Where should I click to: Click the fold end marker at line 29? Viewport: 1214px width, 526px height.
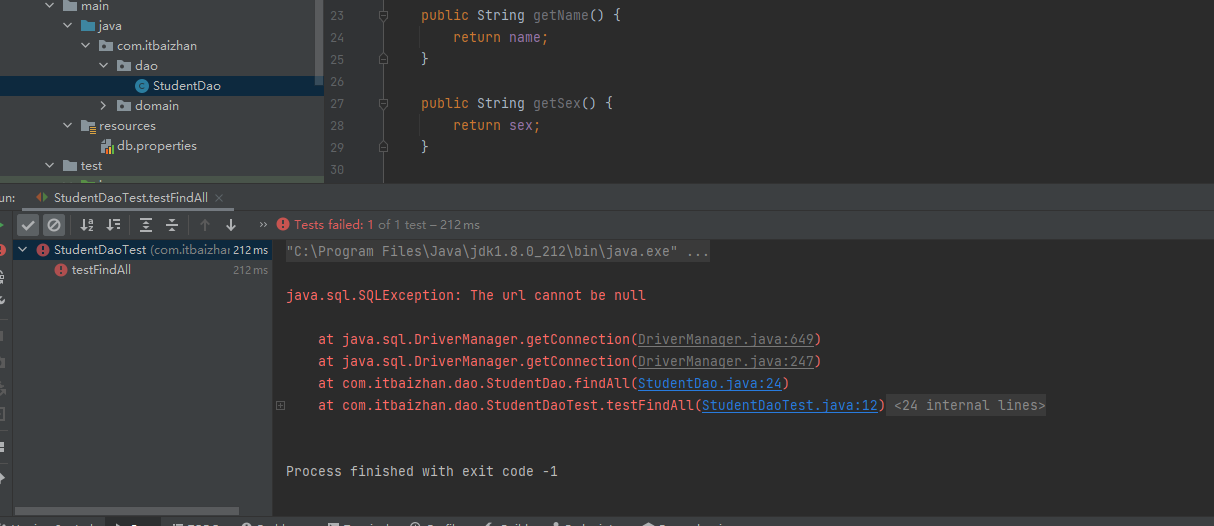click(383, 148)
